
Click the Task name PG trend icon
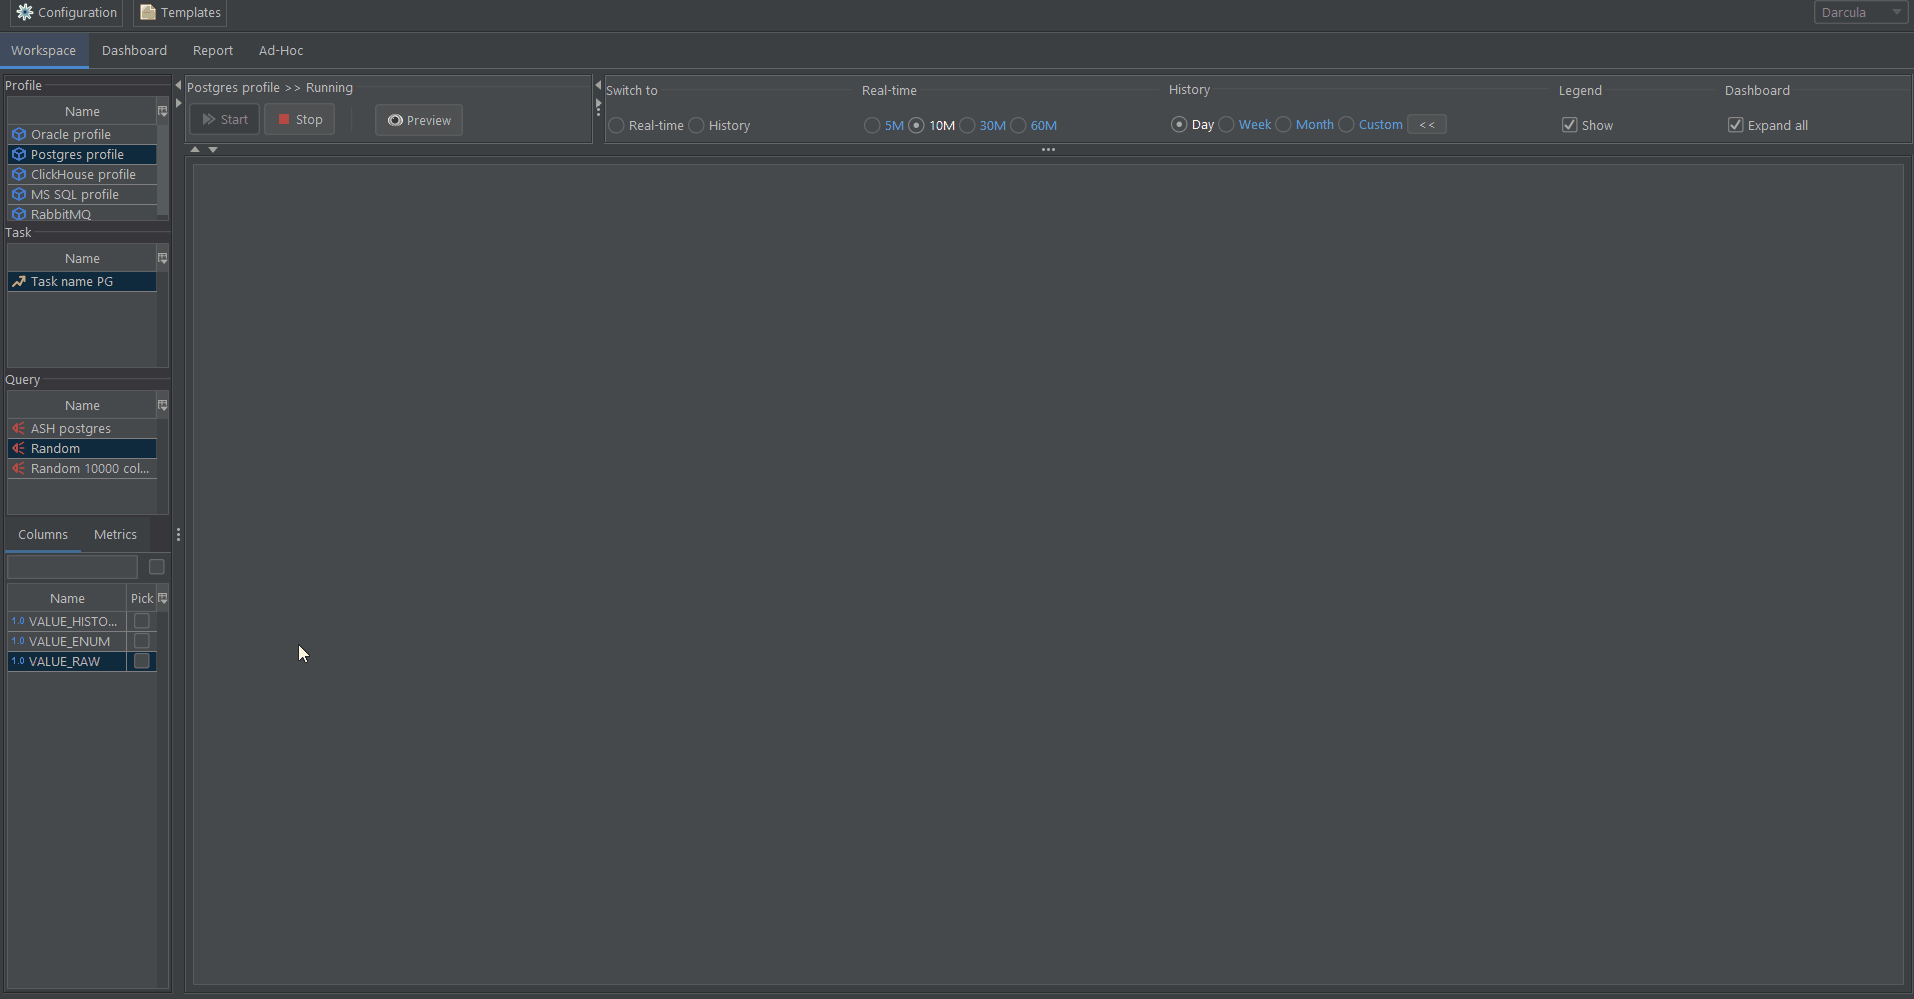click(x=19, y=281)
